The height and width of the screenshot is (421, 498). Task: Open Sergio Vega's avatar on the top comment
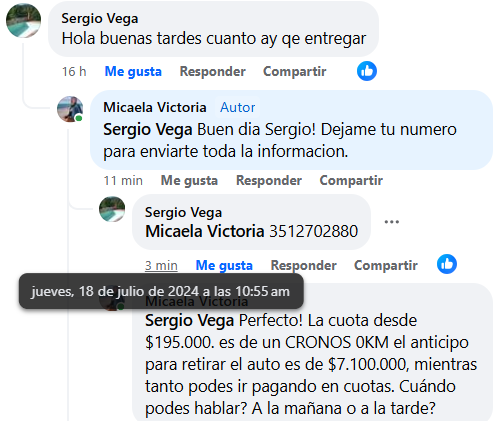pyautogui.click(x=23, y=20)
